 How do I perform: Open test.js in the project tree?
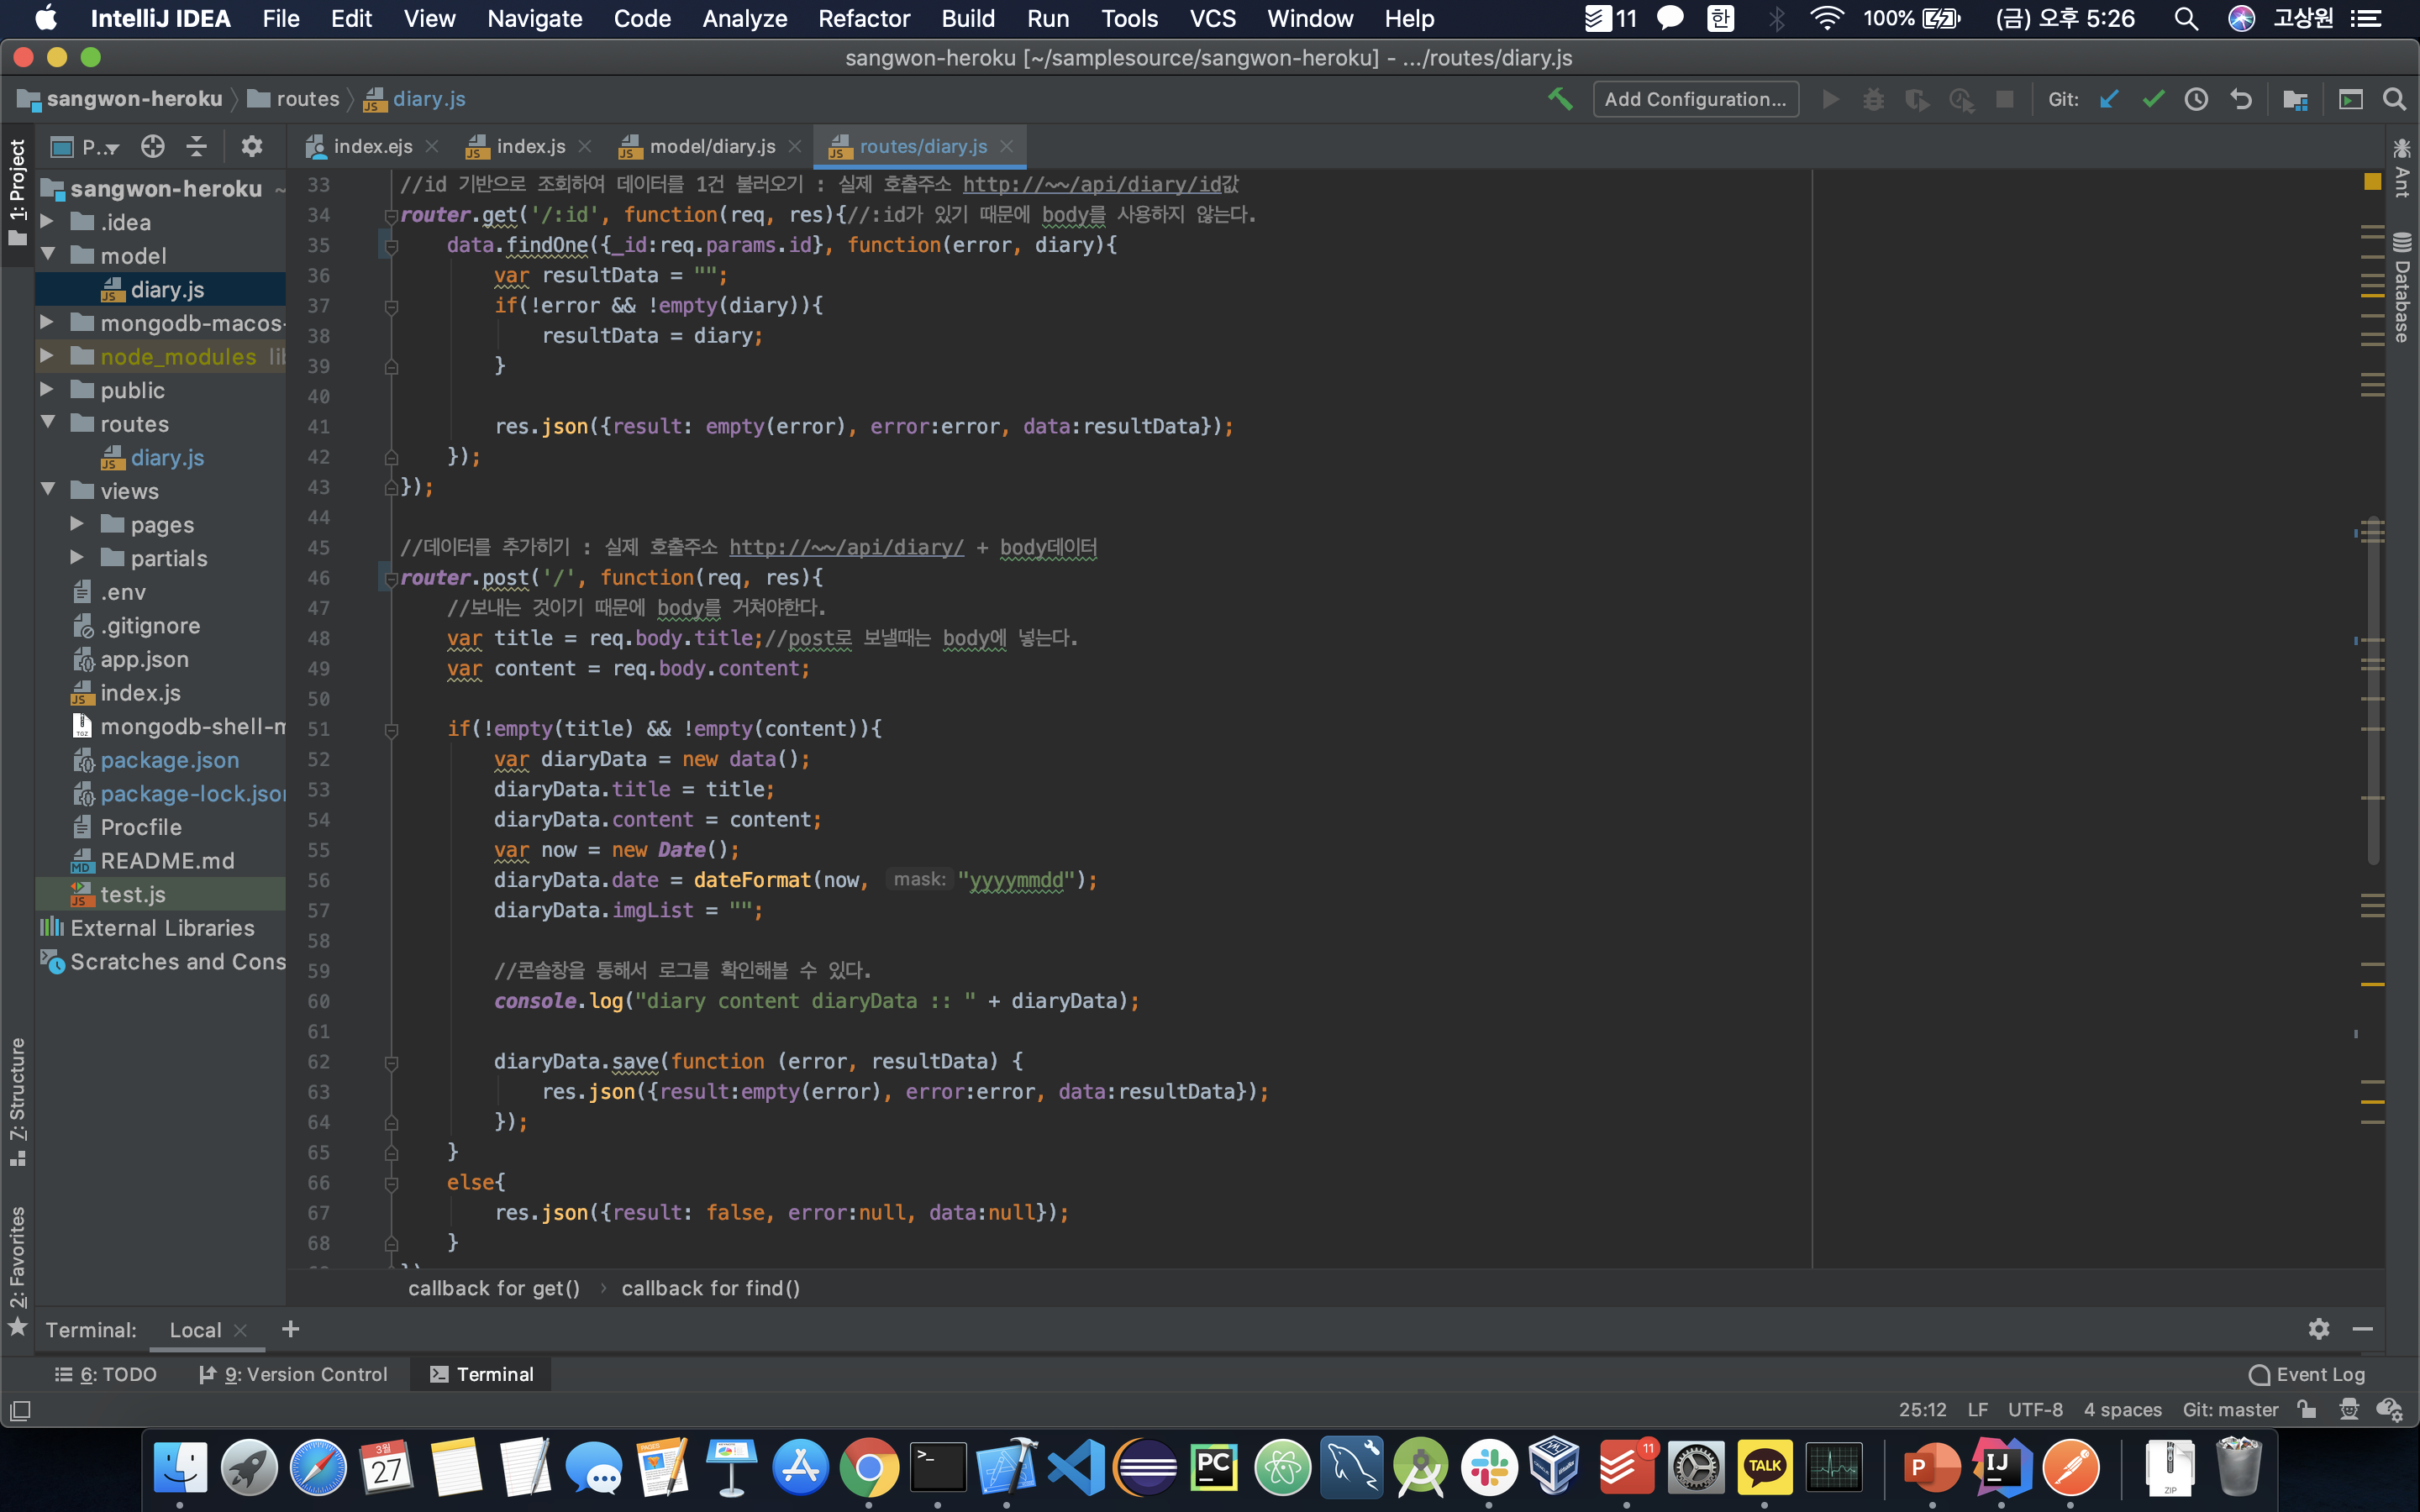tap(132, 894)
